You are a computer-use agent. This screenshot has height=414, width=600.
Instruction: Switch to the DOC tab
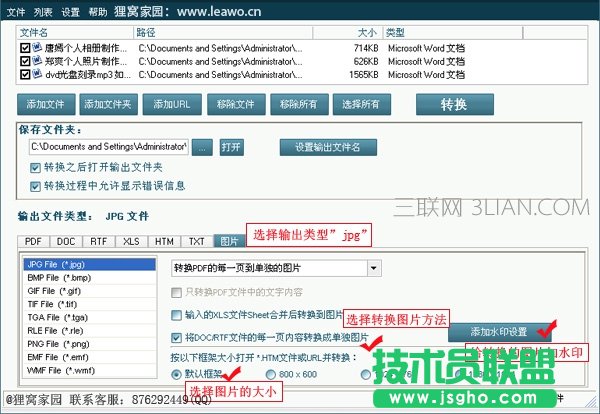[66, 241]
